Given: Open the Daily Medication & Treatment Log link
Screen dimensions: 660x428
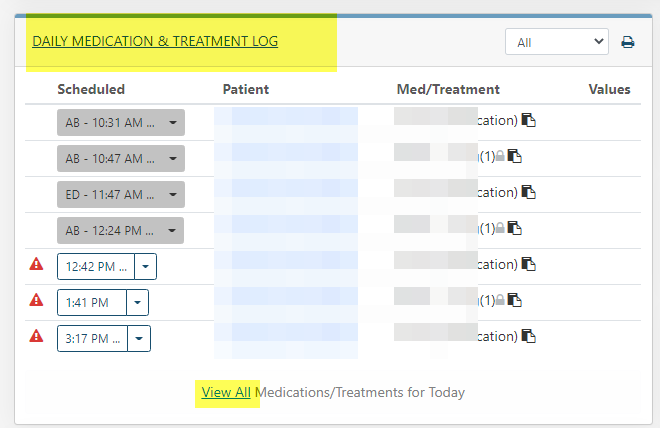Looking at the screenshot, I should 155,41.
